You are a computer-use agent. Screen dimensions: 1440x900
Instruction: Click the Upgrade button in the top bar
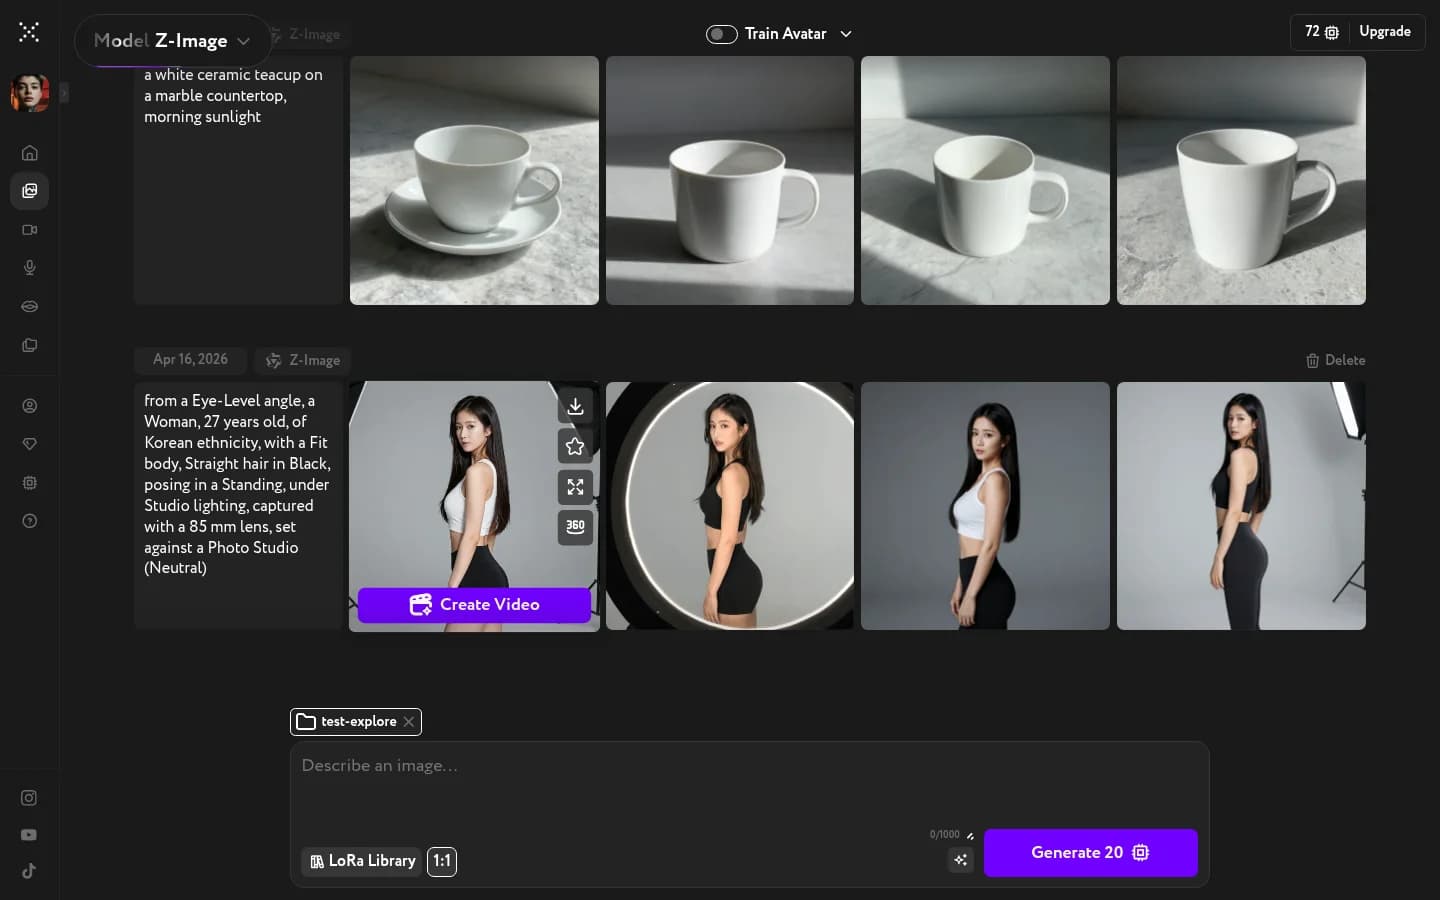point(1385,32)
